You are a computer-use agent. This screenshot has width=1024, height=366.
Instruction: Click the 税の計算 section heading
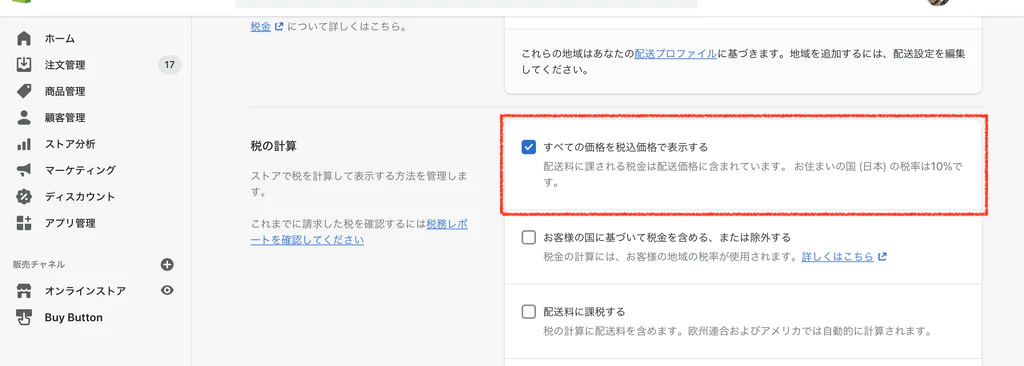coord(273,147)
